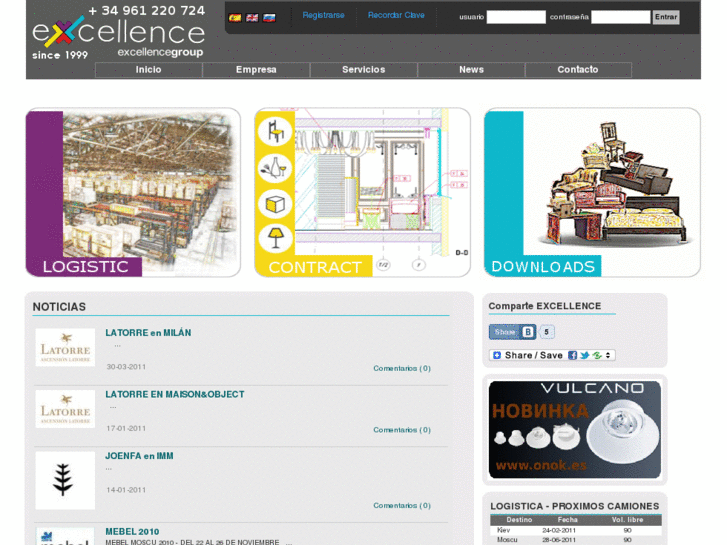Viewport: 727px width, 545px height.
Task: Click the Fecha column header
Action: (x=568, y=520)
